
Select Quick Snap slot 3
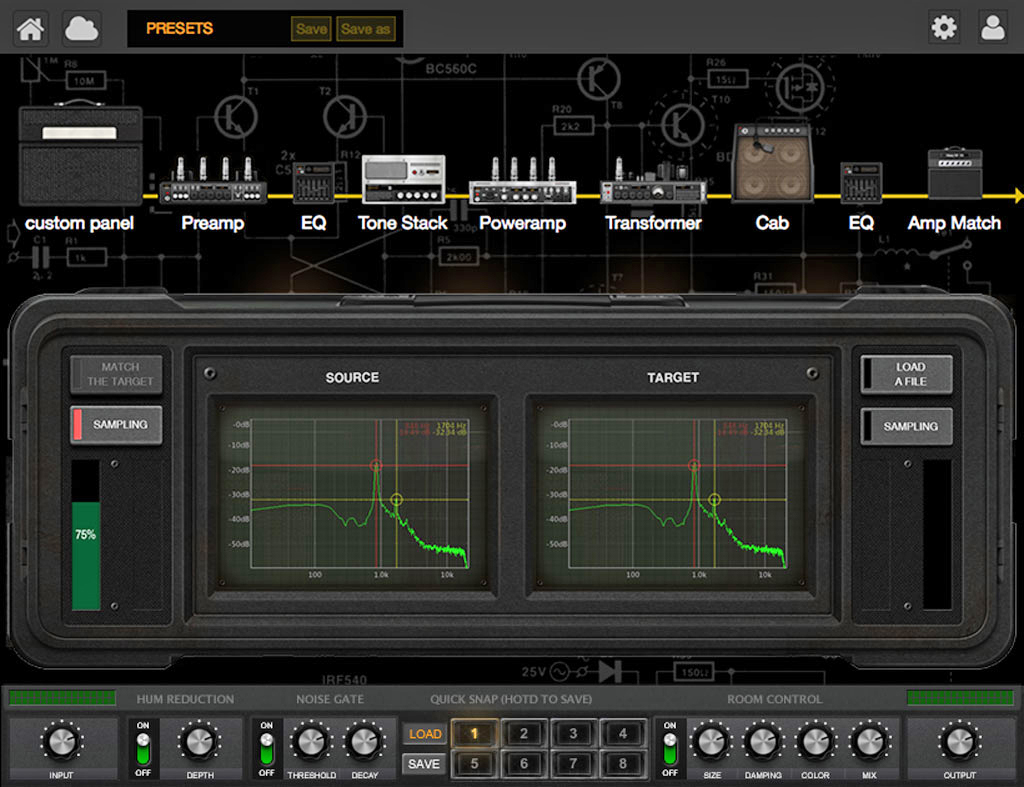(x=573, y=733)
